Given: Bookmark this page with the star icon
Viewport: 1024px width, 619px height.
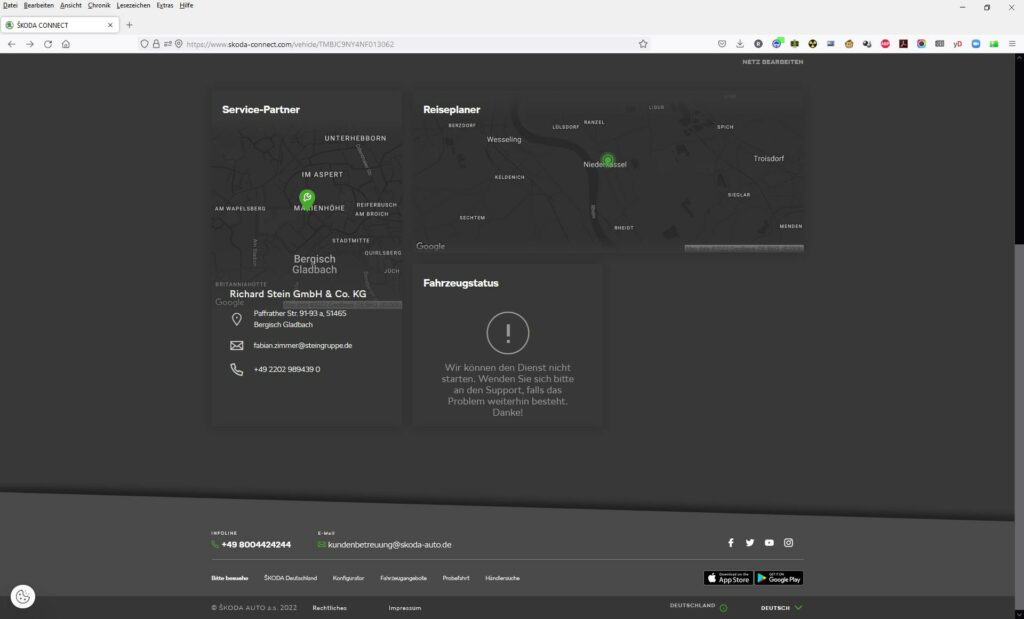Looking at the screenshot, I should (x=643, y=44).
